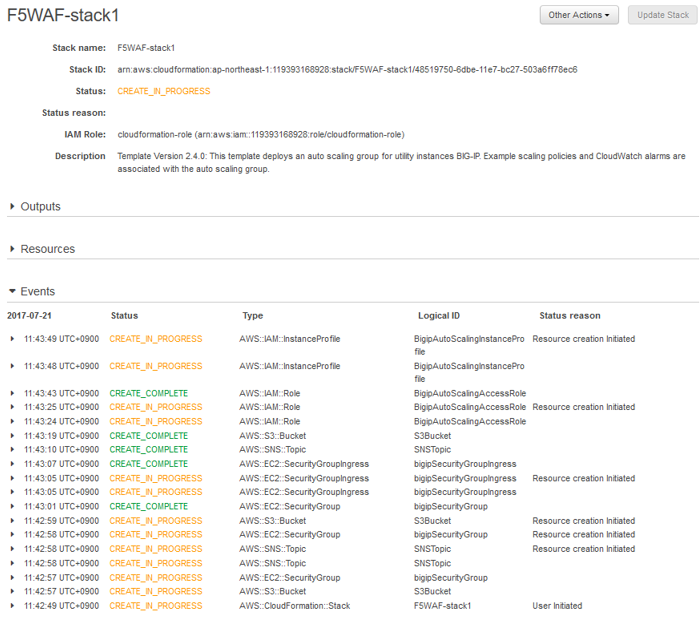Image resolution: width=700 pixels, height=626 pixels.
Task: Click the Status reason column header
Action: [570, 316]
